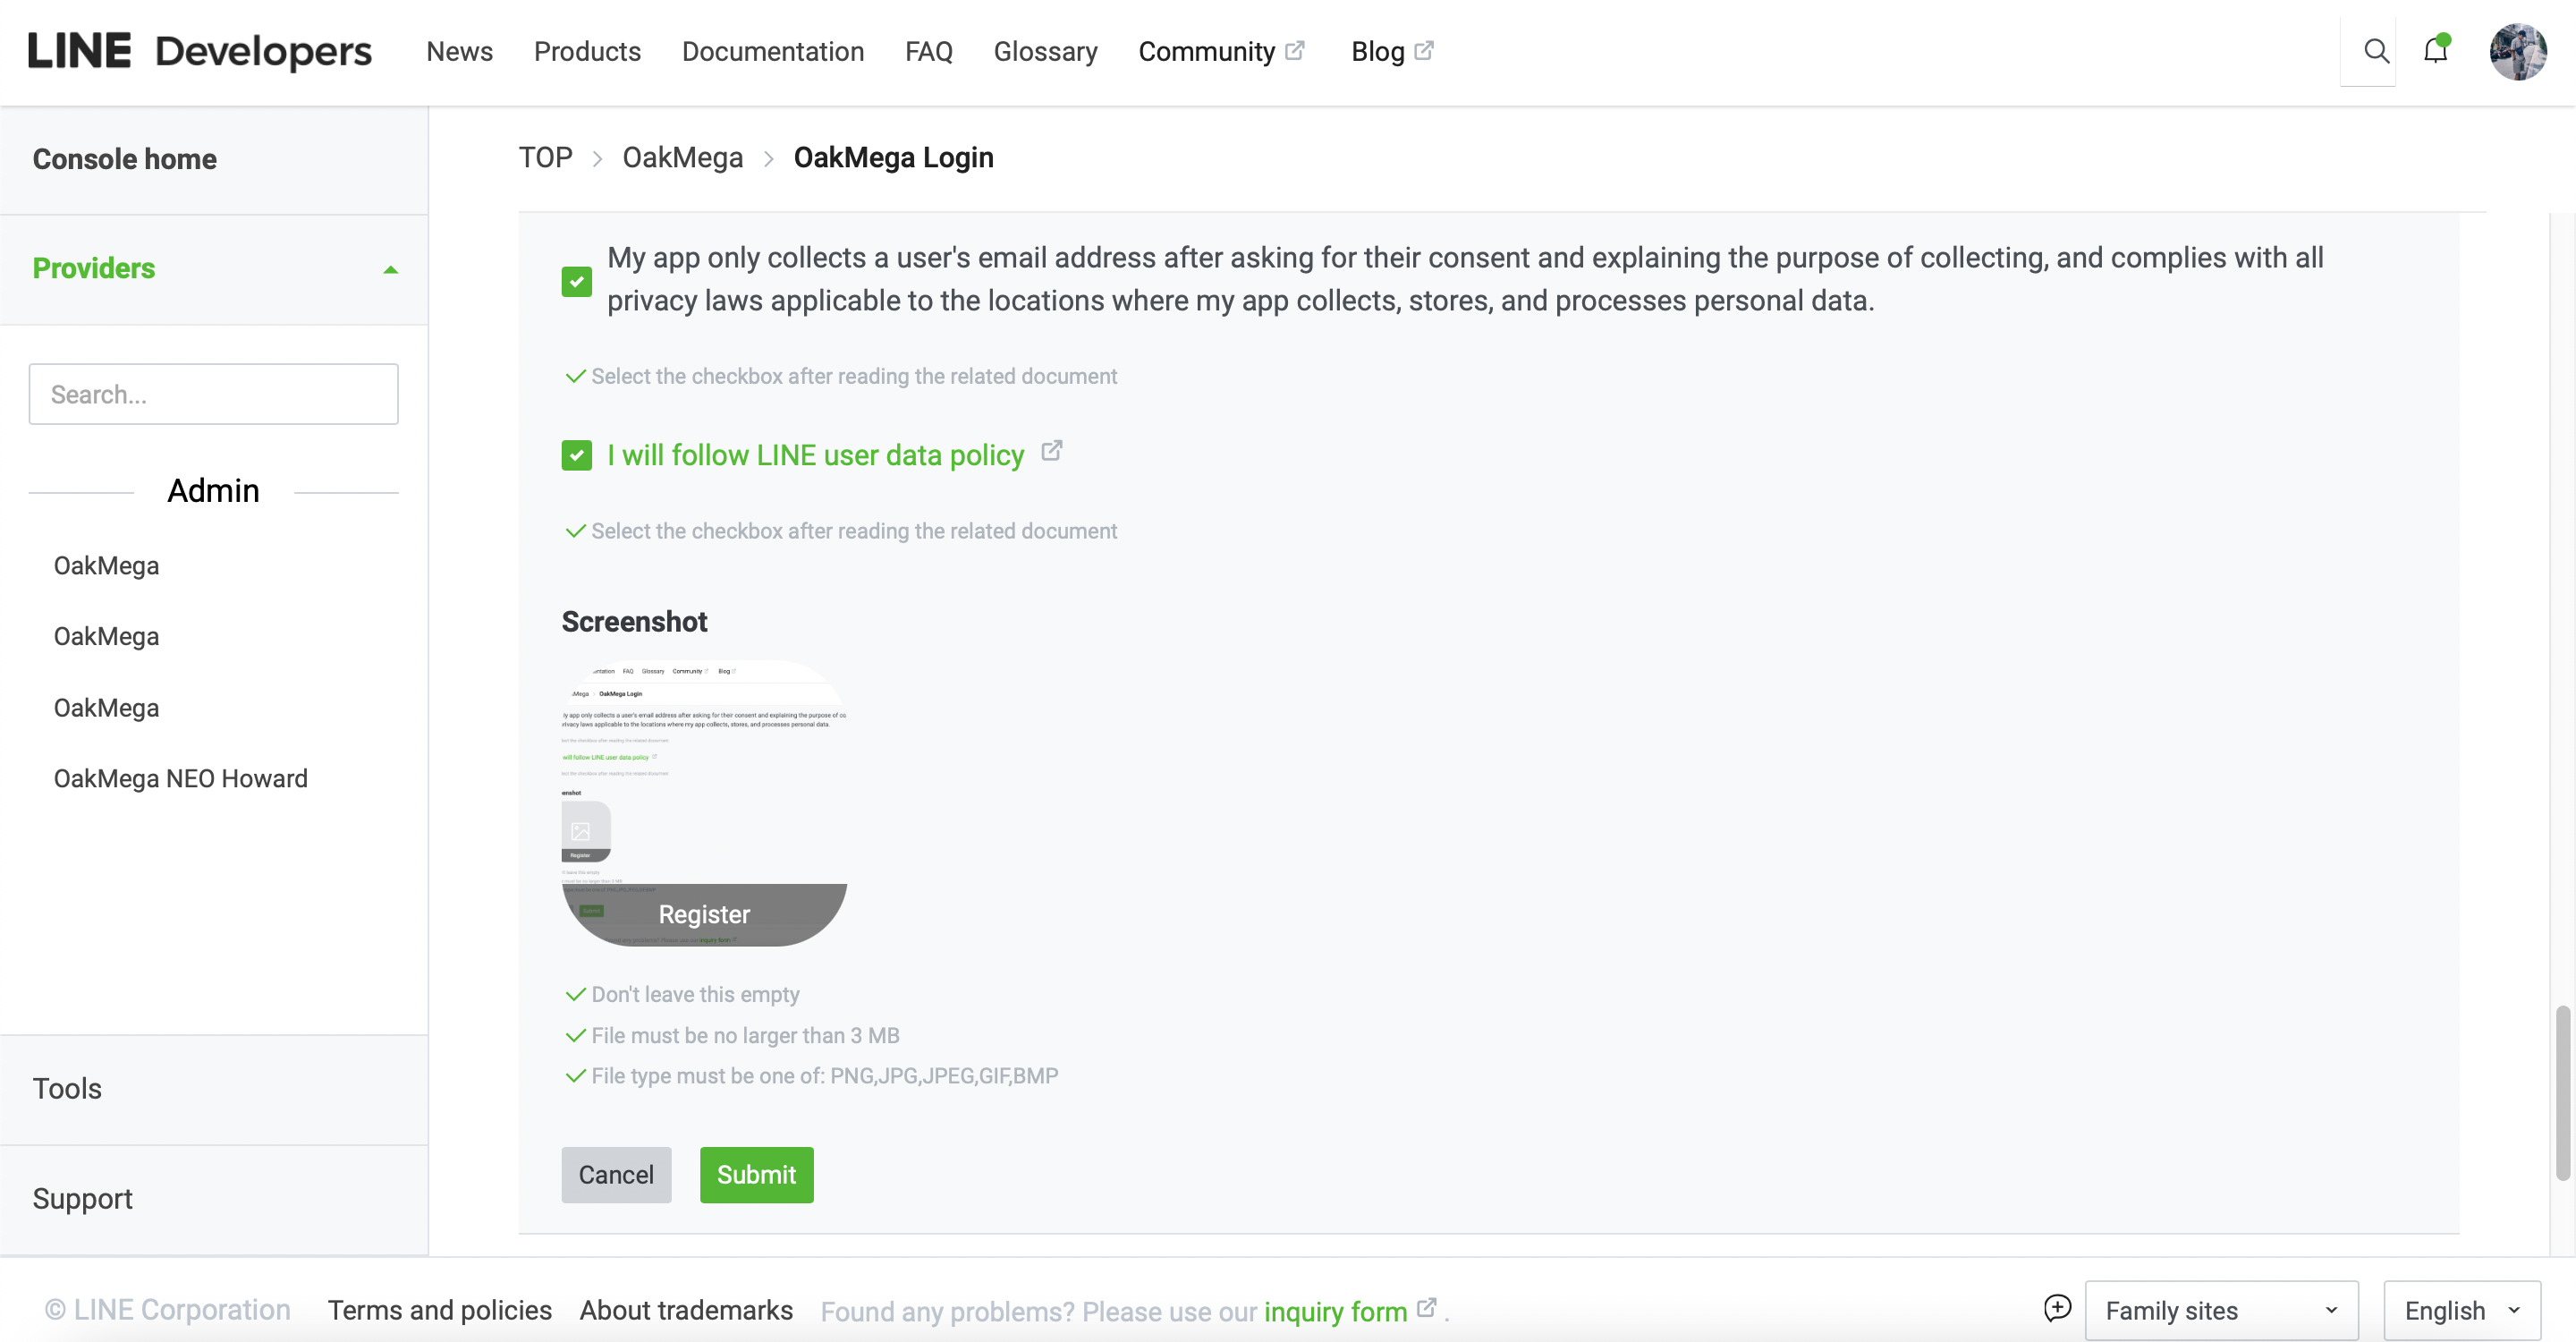Uncheck the email consent checkbox

[x=576, y=281]
